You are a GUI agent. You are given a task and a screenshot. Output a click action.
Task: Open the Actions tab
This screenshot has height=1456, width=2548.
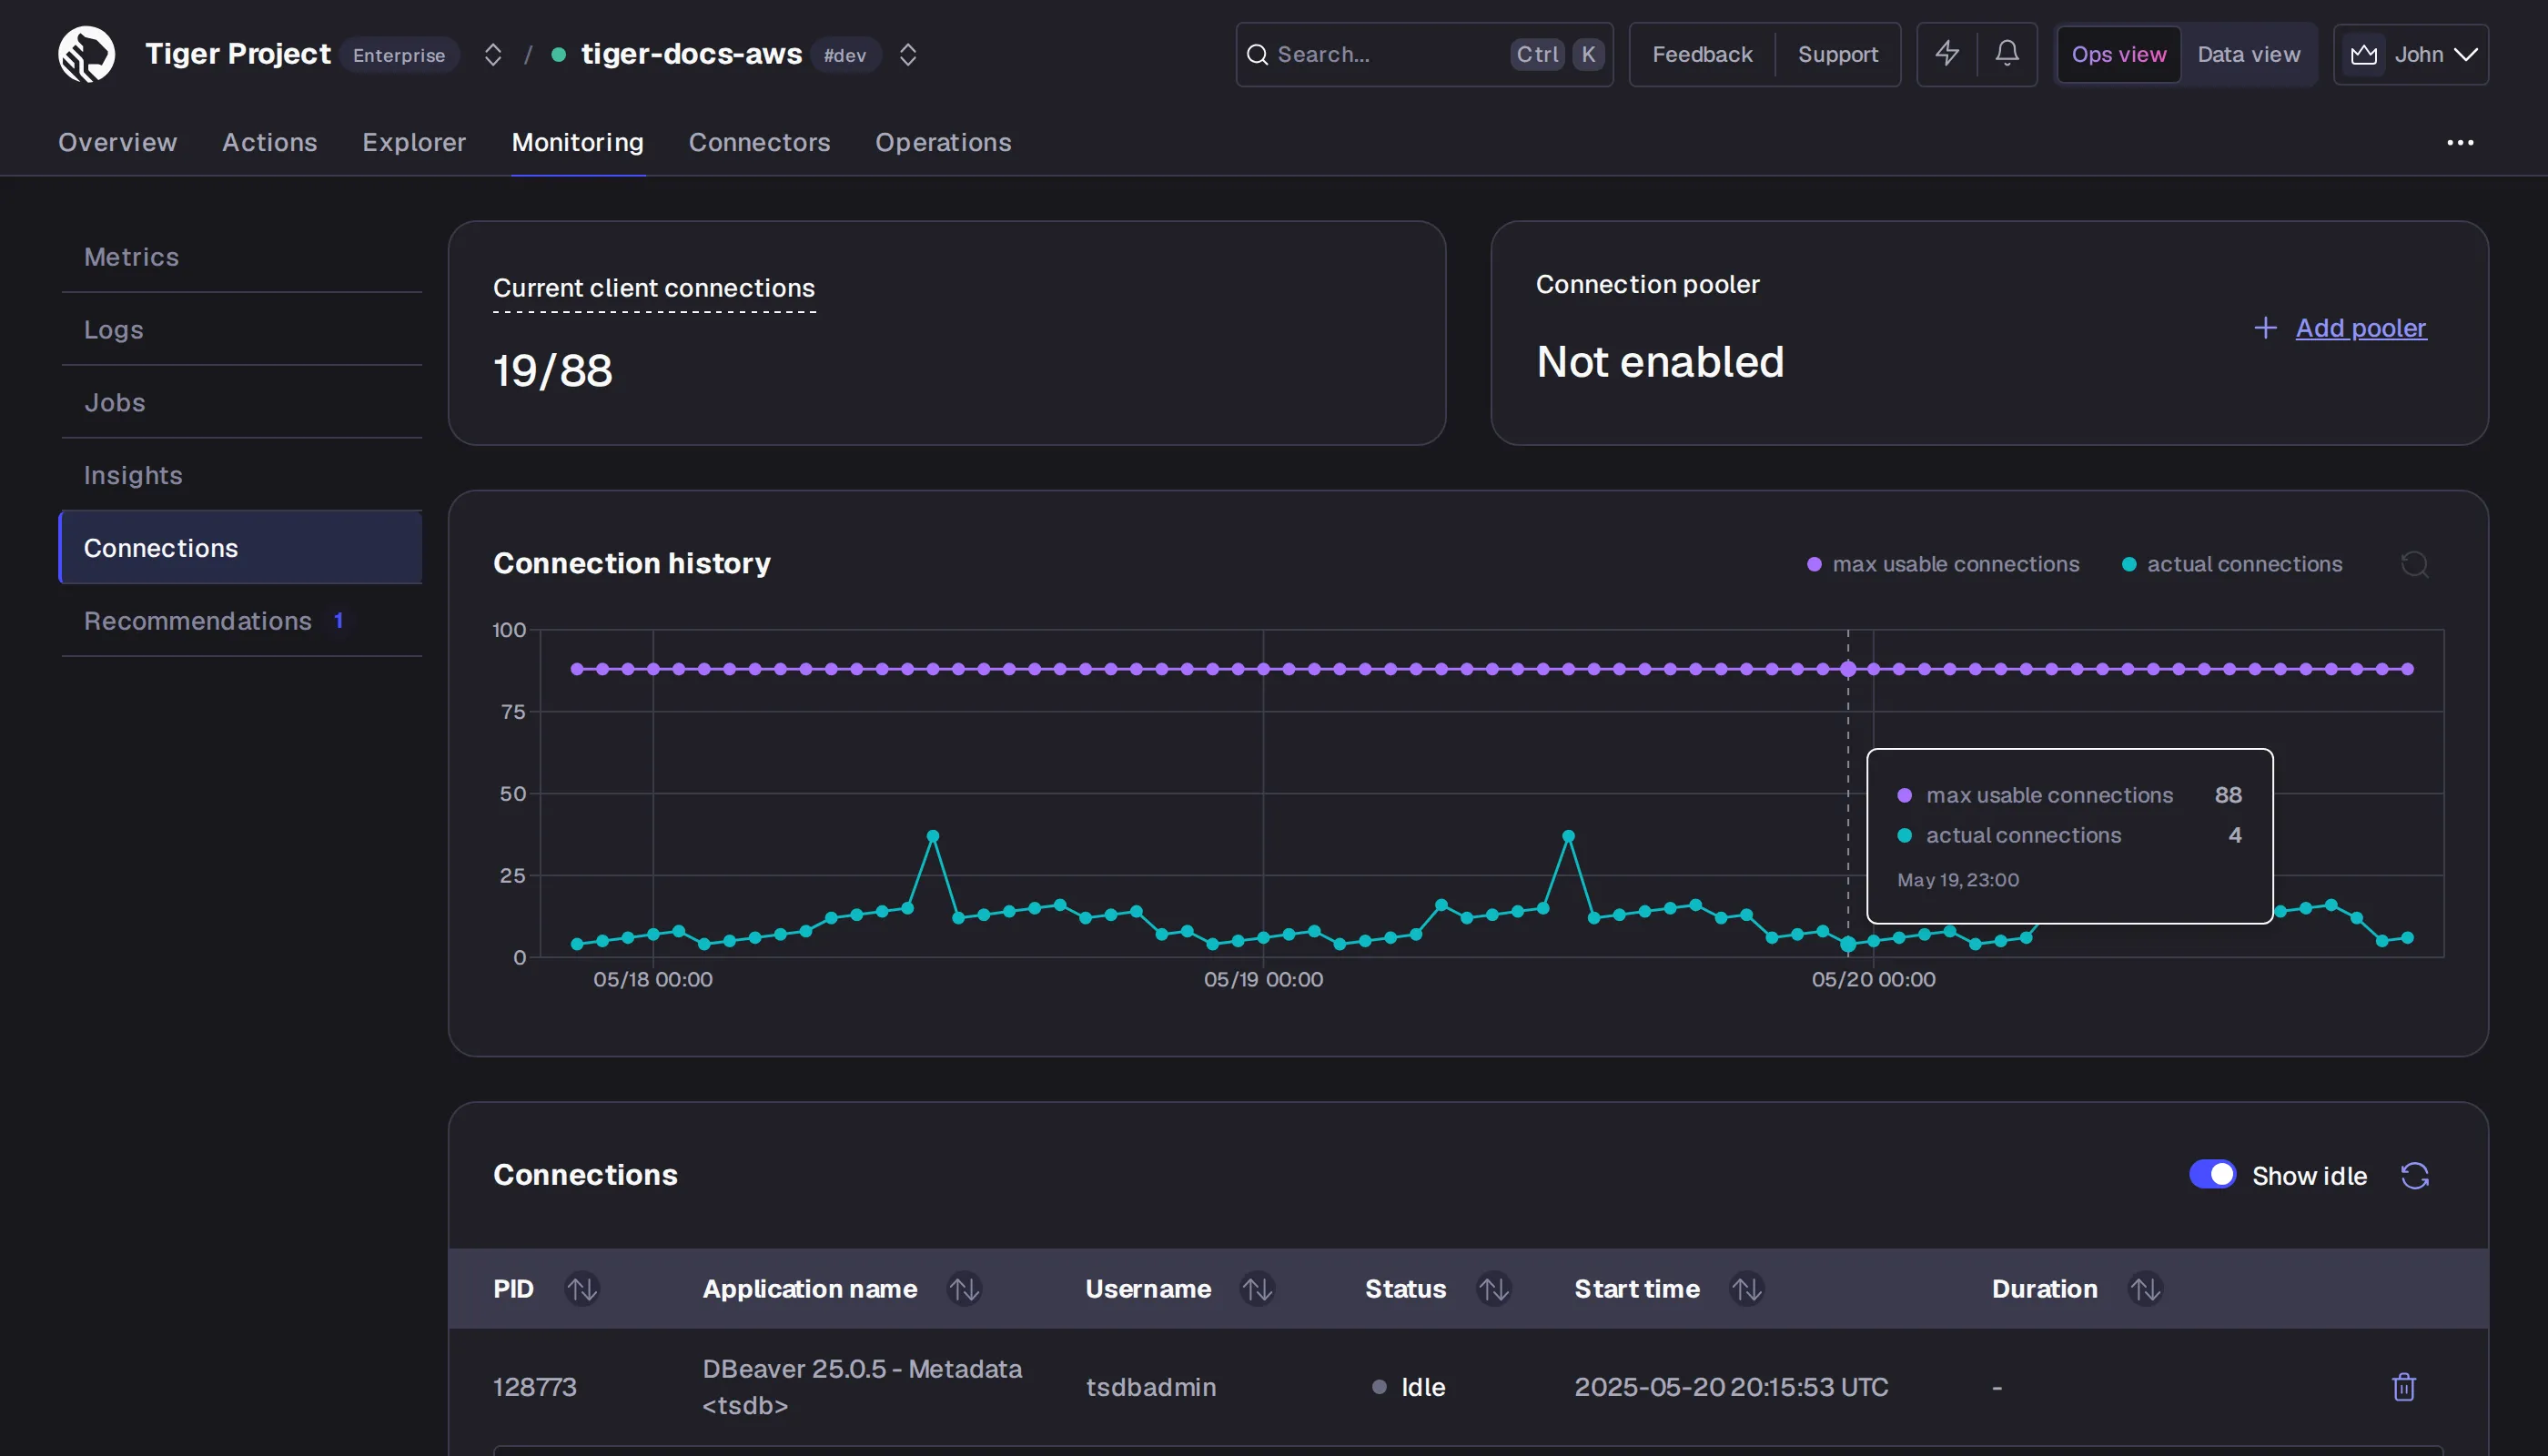(x=269, y=142)
